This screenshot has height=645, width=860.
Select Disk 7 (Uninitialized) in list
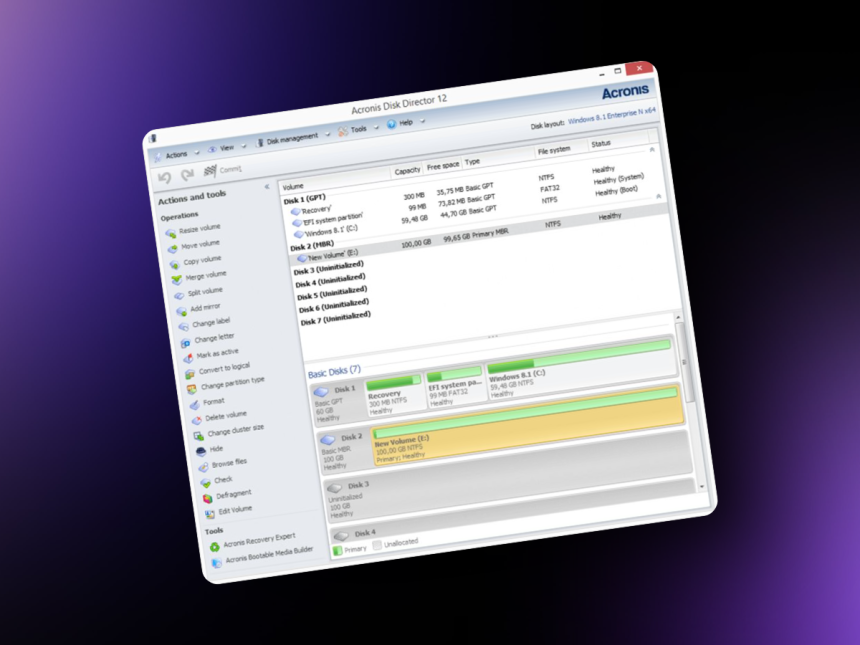pos(336,318)
